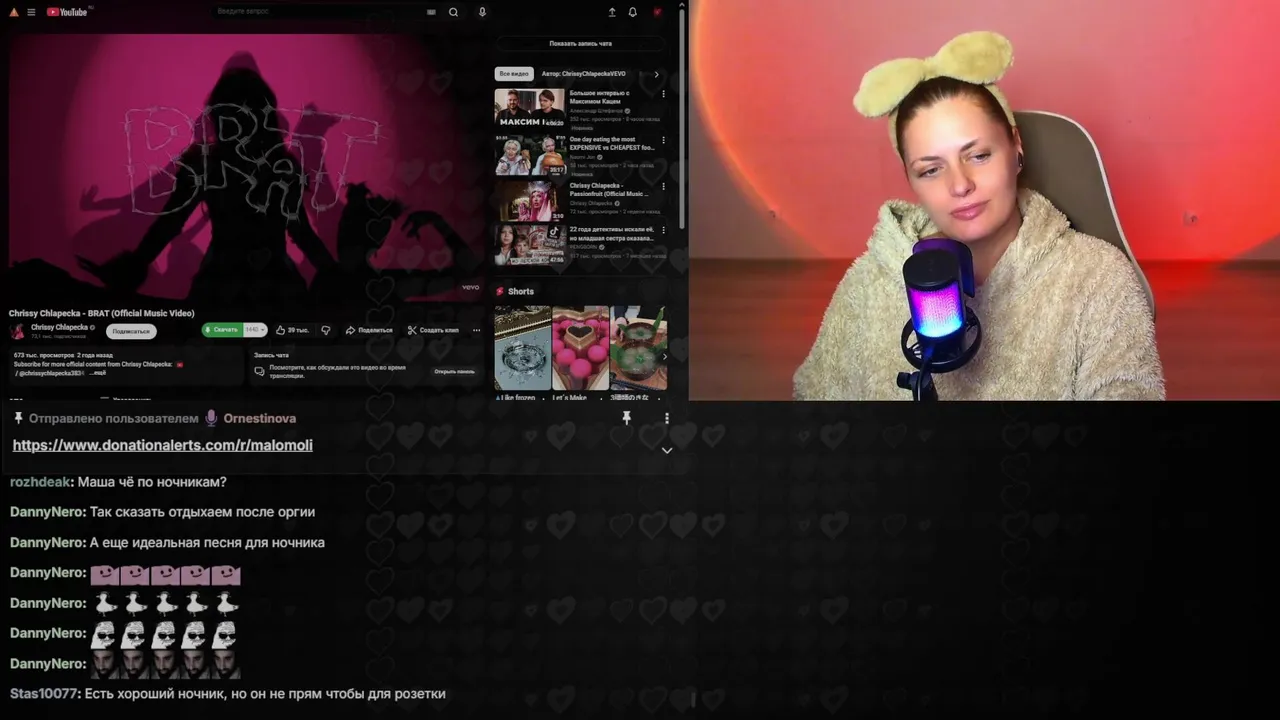Click username 'rozhdeak' in chat
The image size is (1280, 720).
tap(40, 482)
